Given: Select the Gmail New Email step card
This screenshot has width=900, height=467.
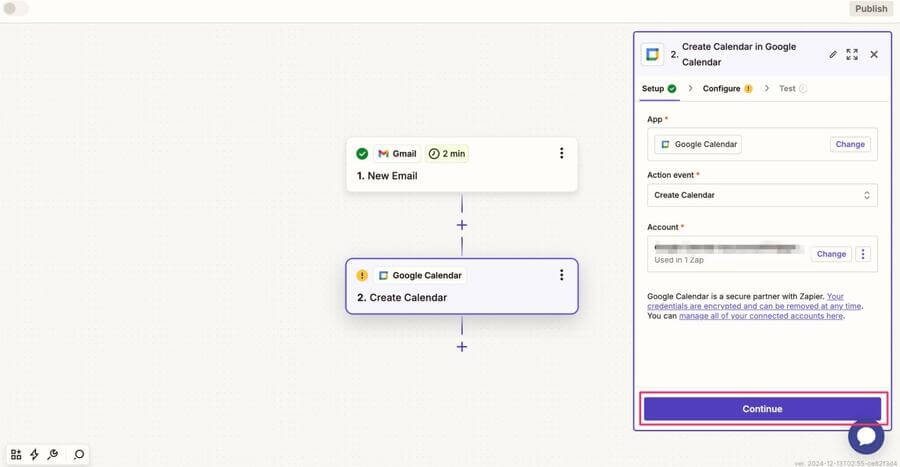Looking at the screenshot, I should [461, 165].
